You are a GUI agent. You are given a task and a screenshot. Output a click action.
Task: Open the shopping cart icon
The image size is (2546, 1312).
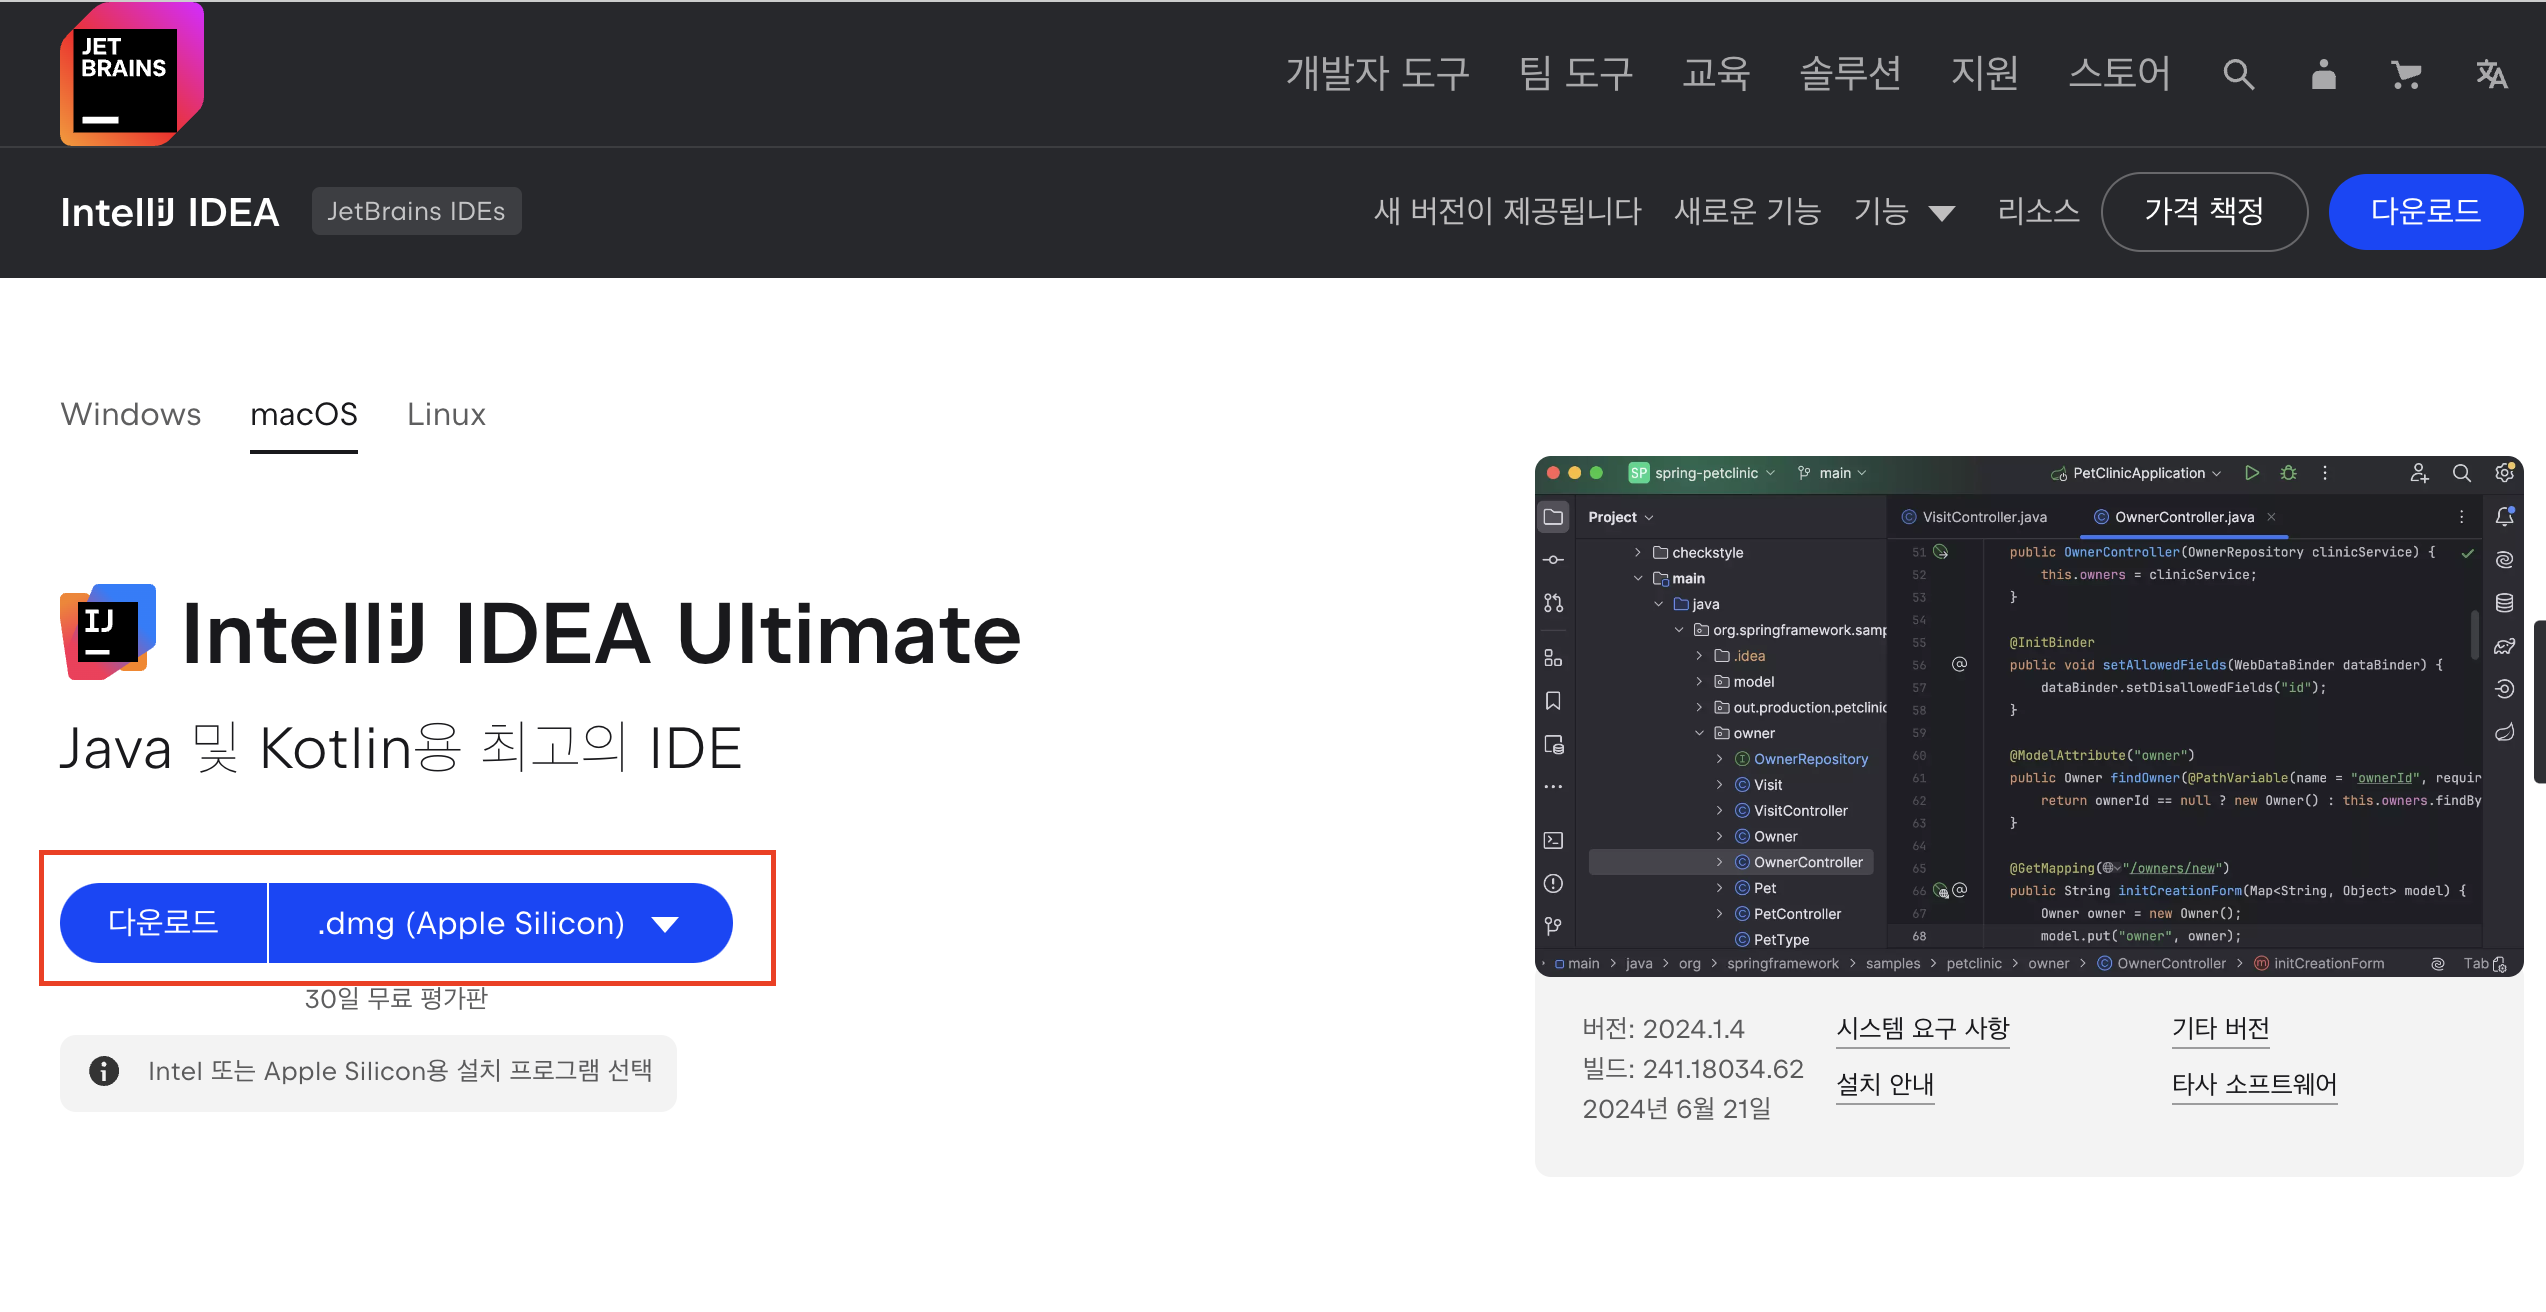tap(2406, 74)
